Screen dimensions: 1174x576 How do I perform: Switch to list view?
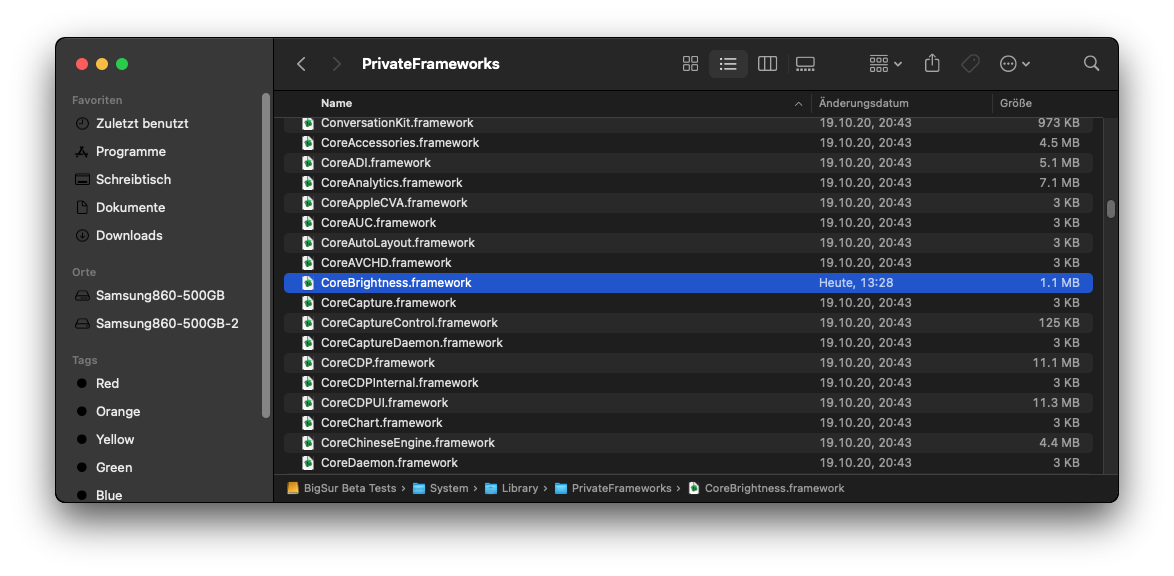pyautogui.click(x=728, y=64)
